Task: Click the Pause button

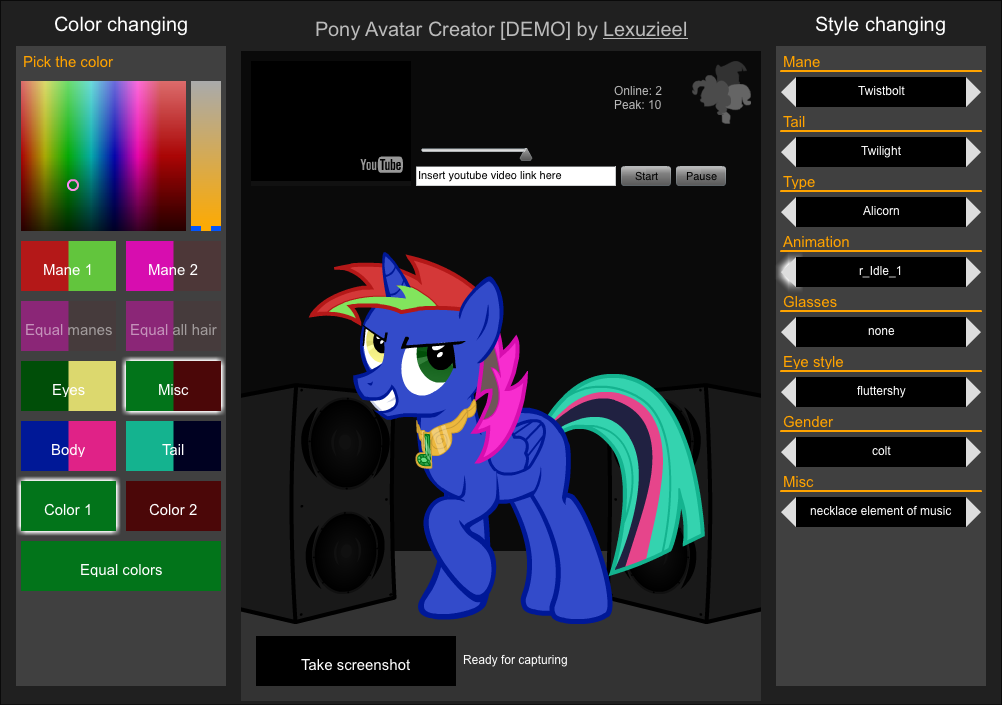Action: click(700, 175)
